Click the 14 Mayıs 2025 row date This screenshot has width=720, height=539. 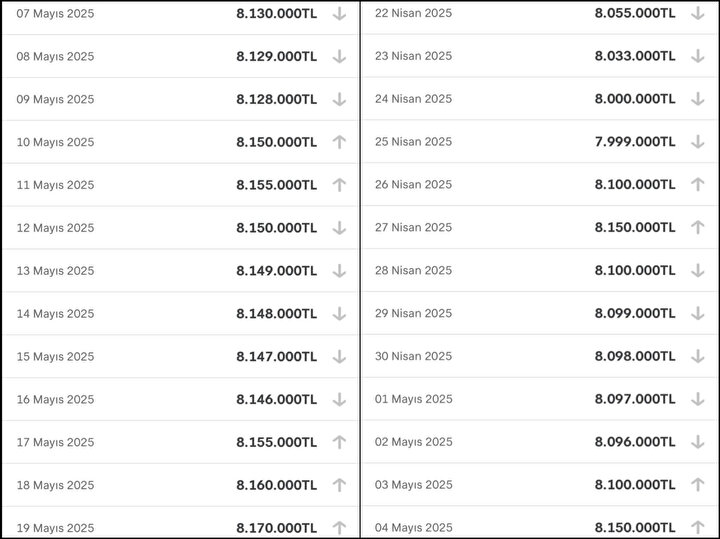click(x=55, y=314)
